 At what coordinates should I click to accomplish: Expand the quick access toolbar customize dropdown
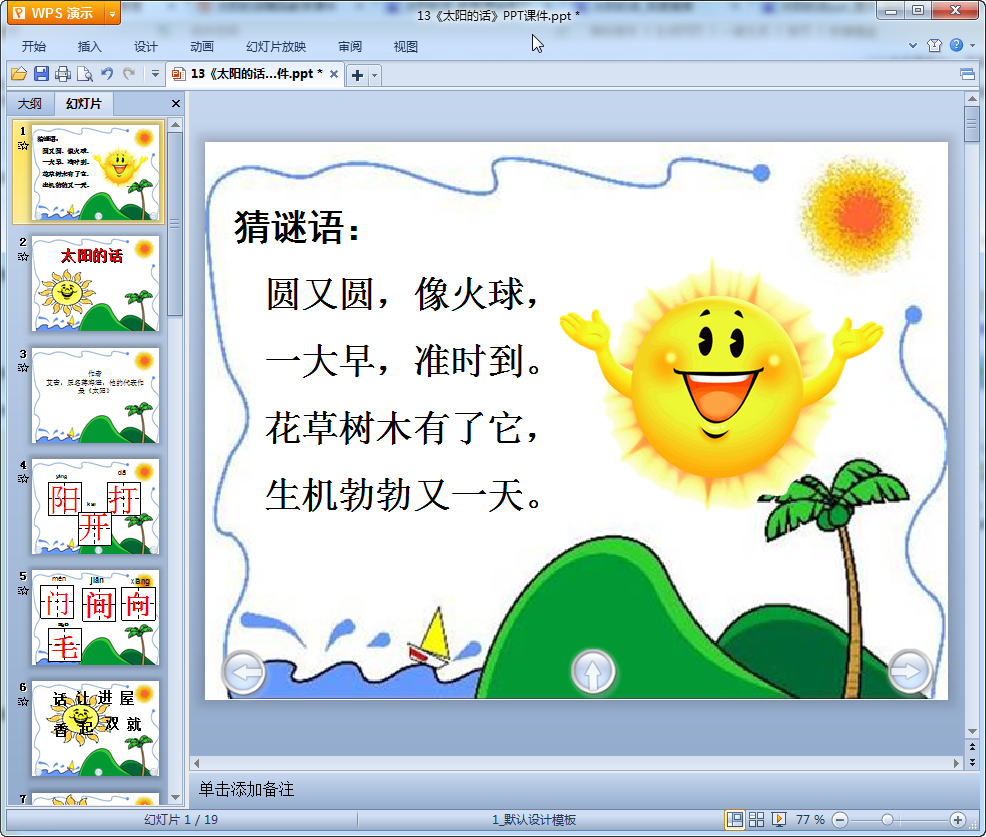[x=155, y=74]
